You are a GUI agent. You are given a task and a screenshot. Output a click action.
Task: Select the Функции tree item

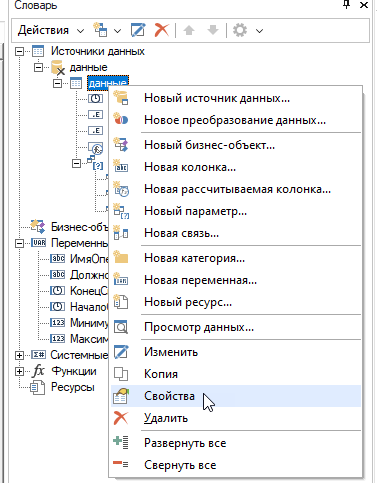click(x=74, y=371)
